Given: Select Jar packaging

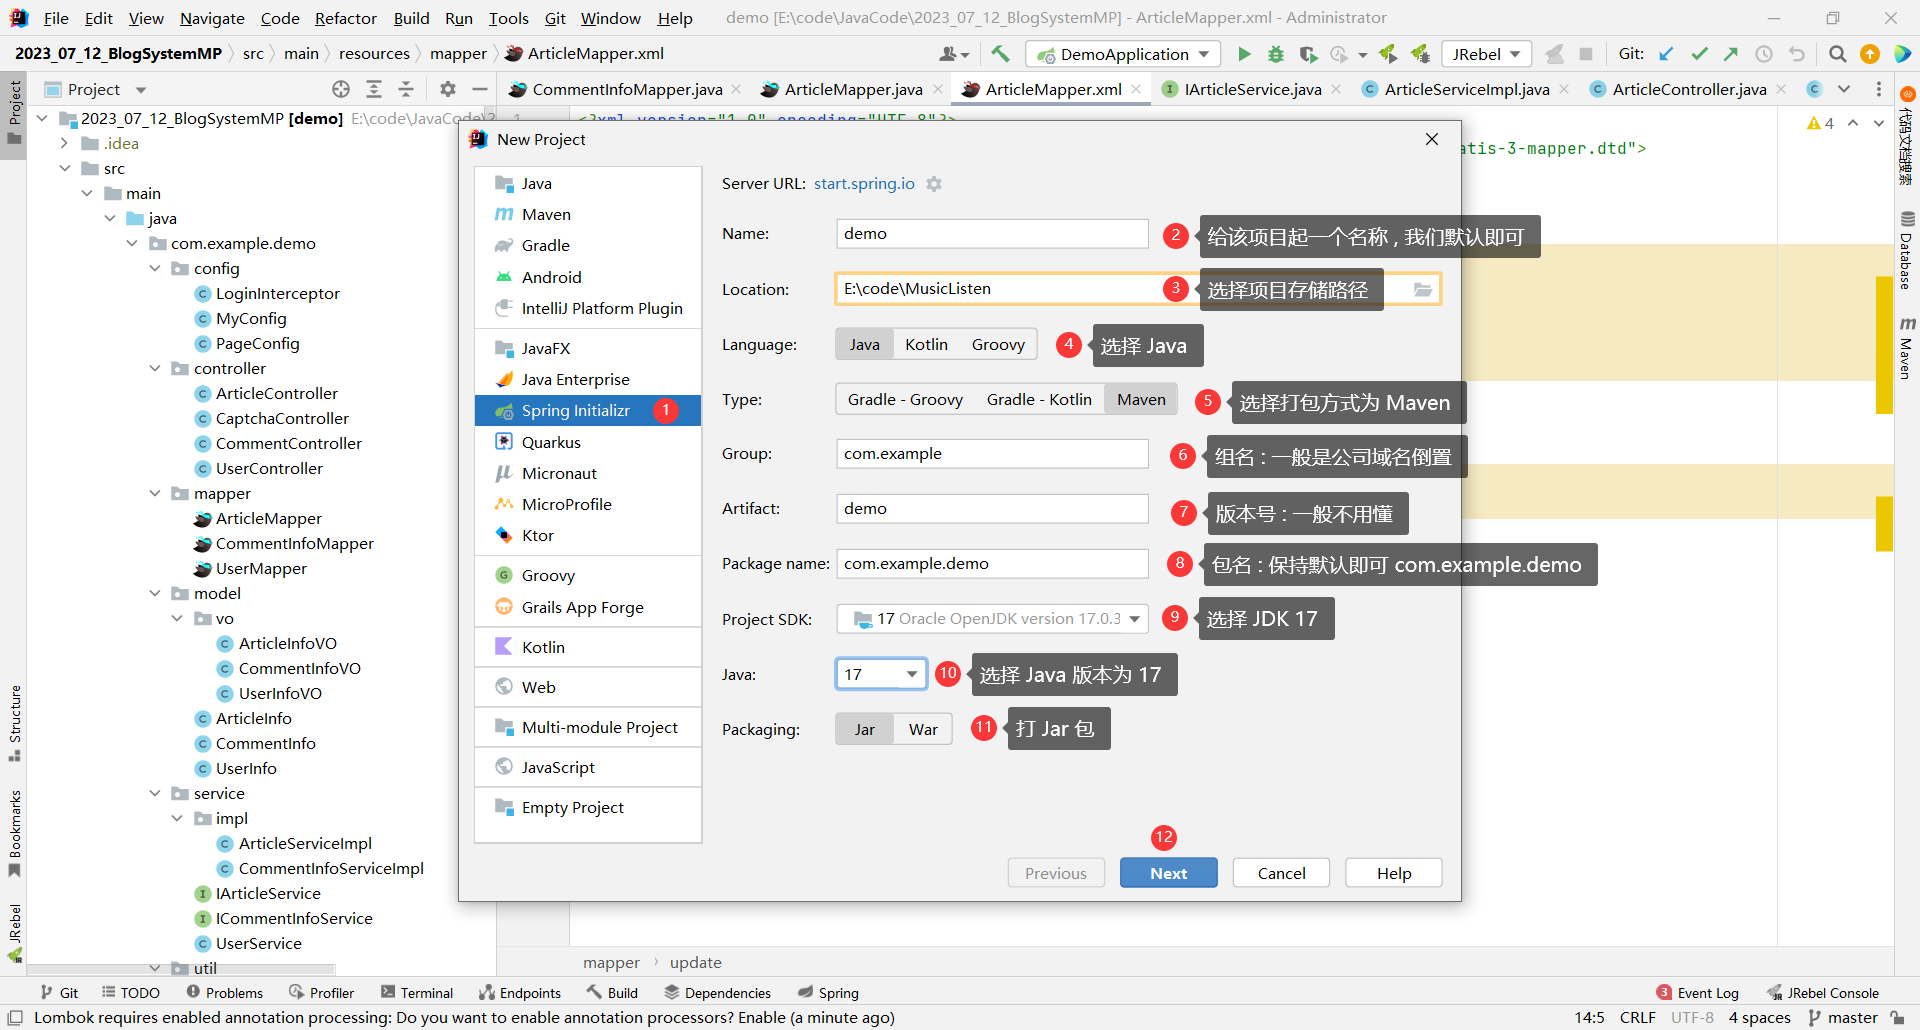Looking at the screenshot, I should [865, 729].
